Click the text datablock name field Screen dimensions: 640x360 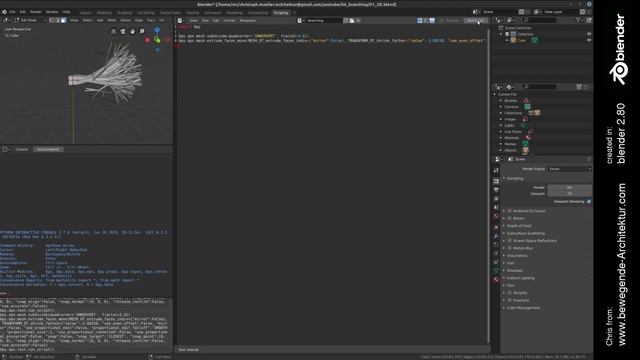[323, 20]
